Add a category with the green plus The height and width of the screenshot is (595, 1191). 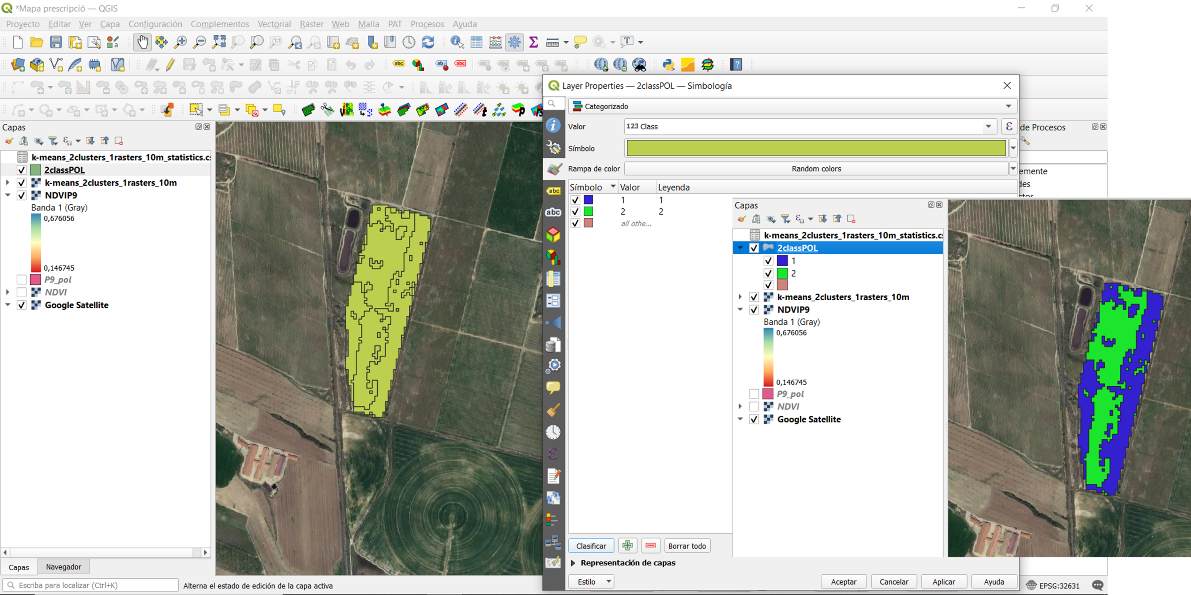tap(628, 546)
